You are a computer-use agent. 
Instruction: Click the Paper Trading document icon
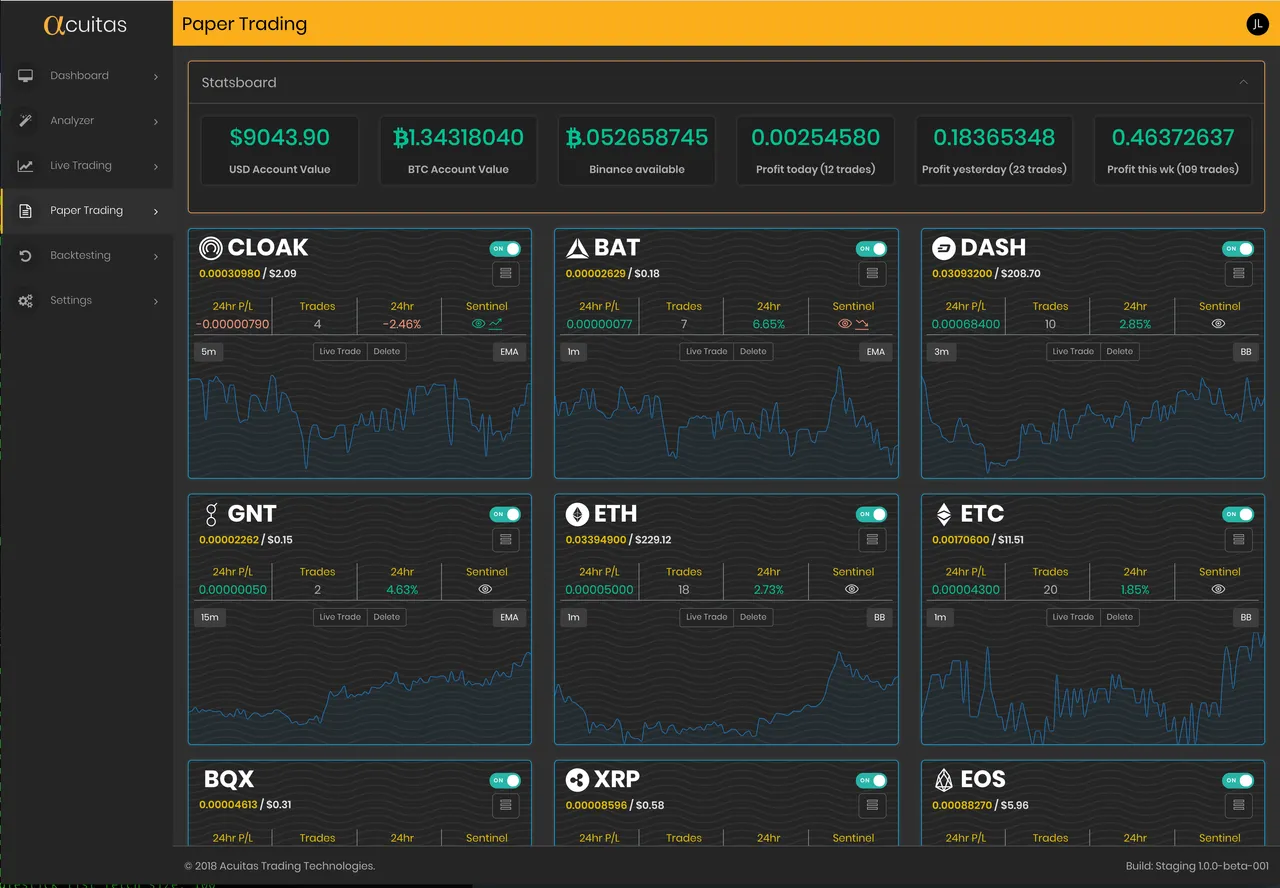[x=26, y=211]
